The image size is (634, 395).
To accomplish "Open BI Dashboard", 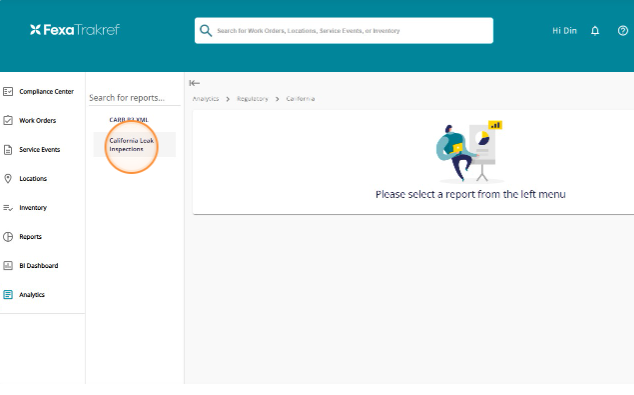I will pos(39,266).
